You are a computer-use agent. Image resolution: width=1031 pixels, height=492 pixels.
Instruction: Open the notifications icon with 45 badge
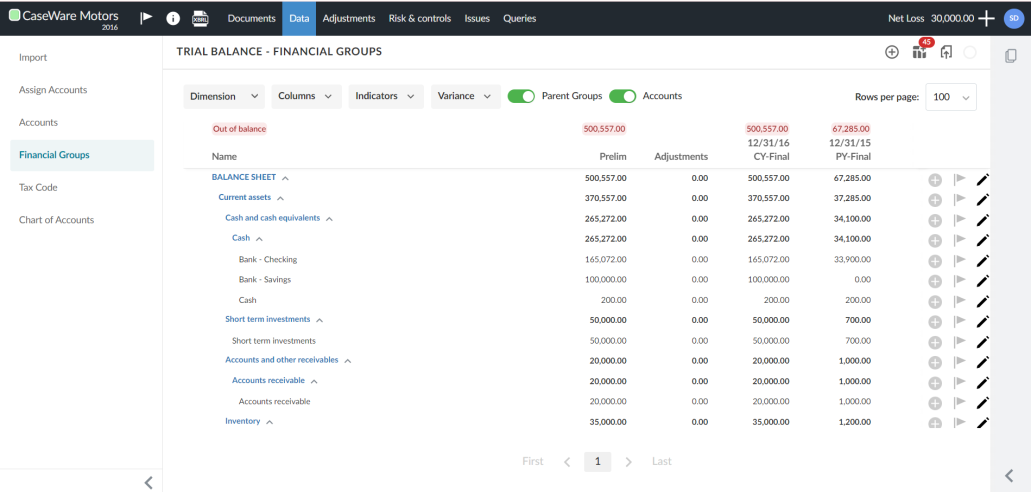(x=919, y=52)
